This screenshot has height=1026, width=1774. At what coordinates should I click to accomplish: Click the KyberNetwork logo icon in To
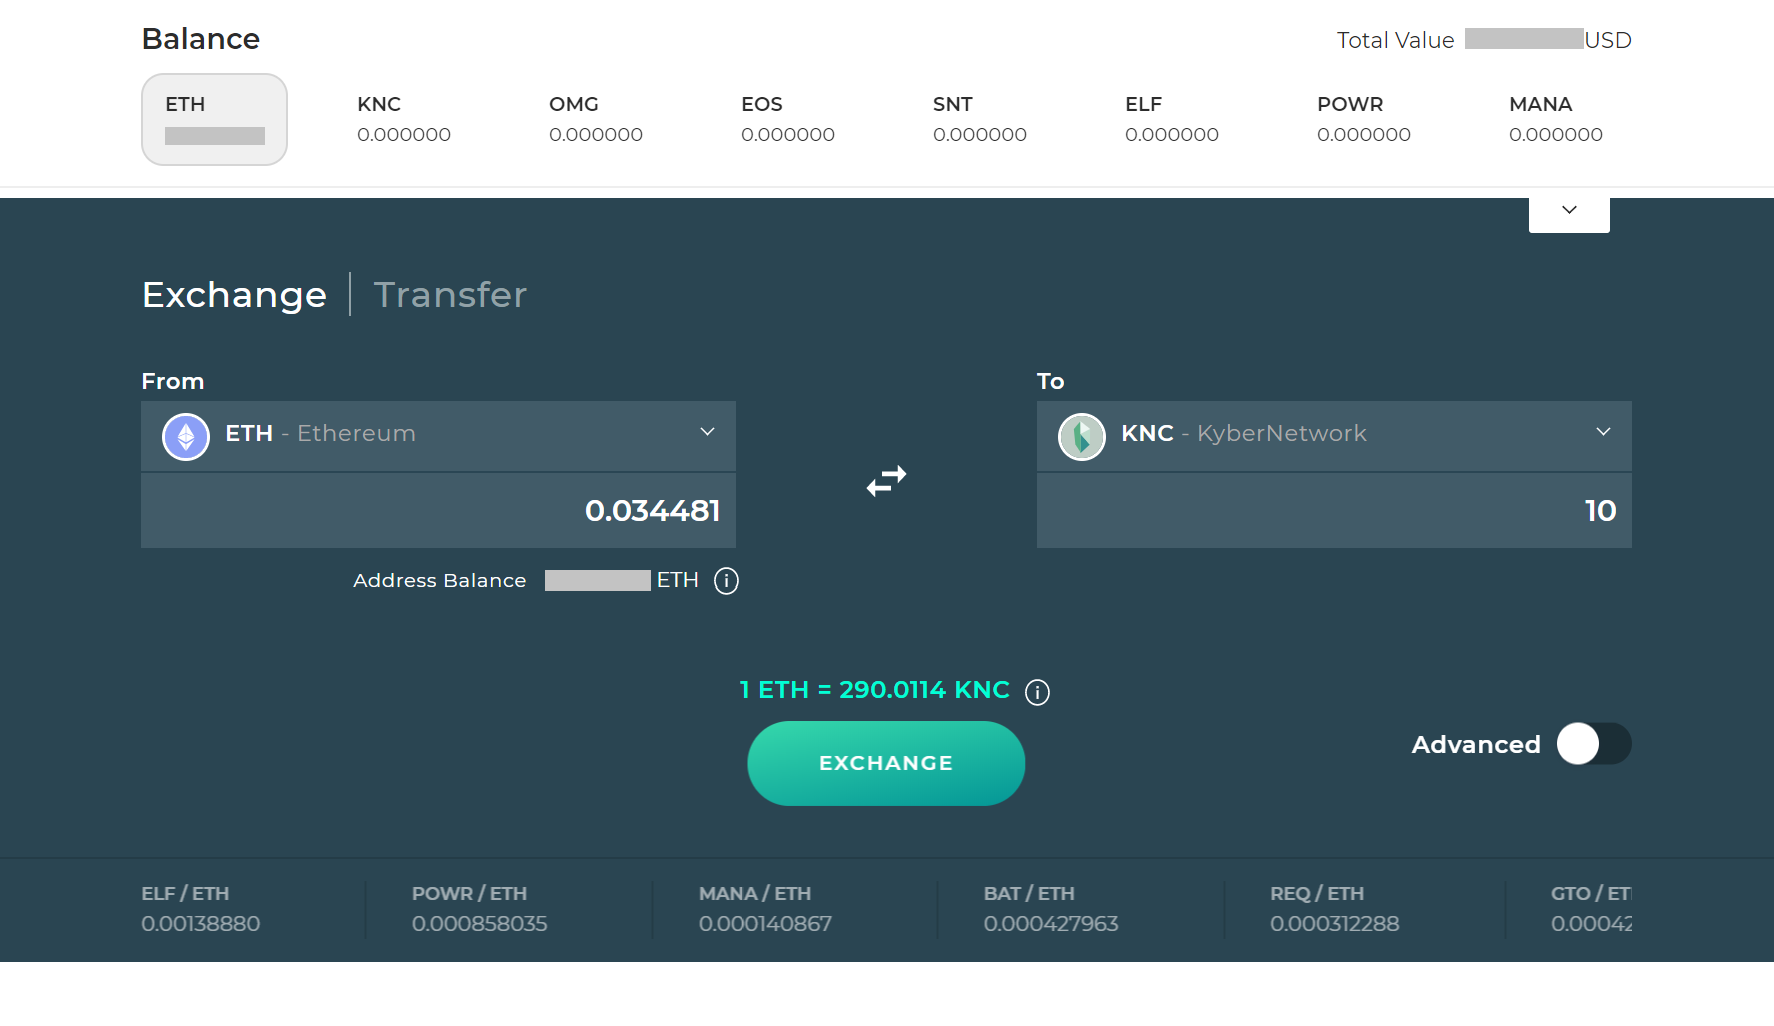click(x=1082, y=436)
